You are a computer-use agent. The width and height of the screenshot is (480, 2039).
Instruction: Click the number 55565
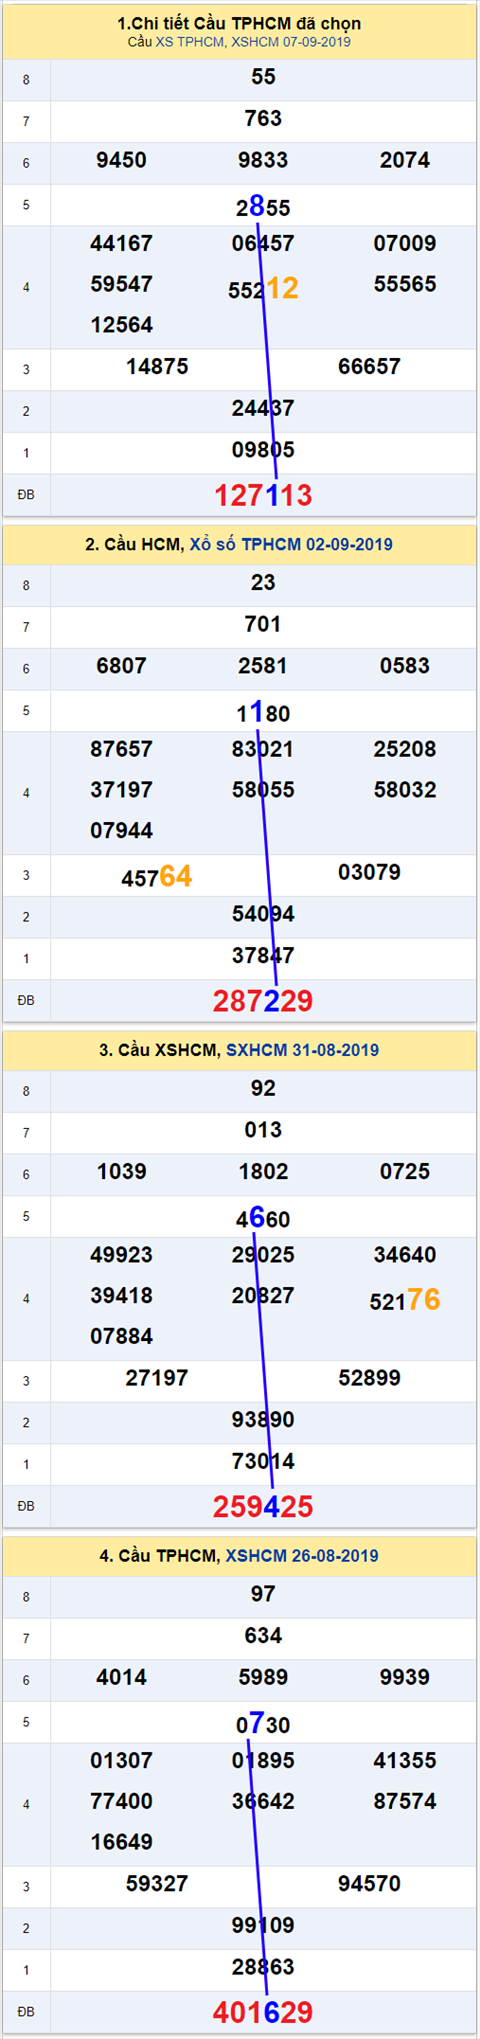(405, 284)
